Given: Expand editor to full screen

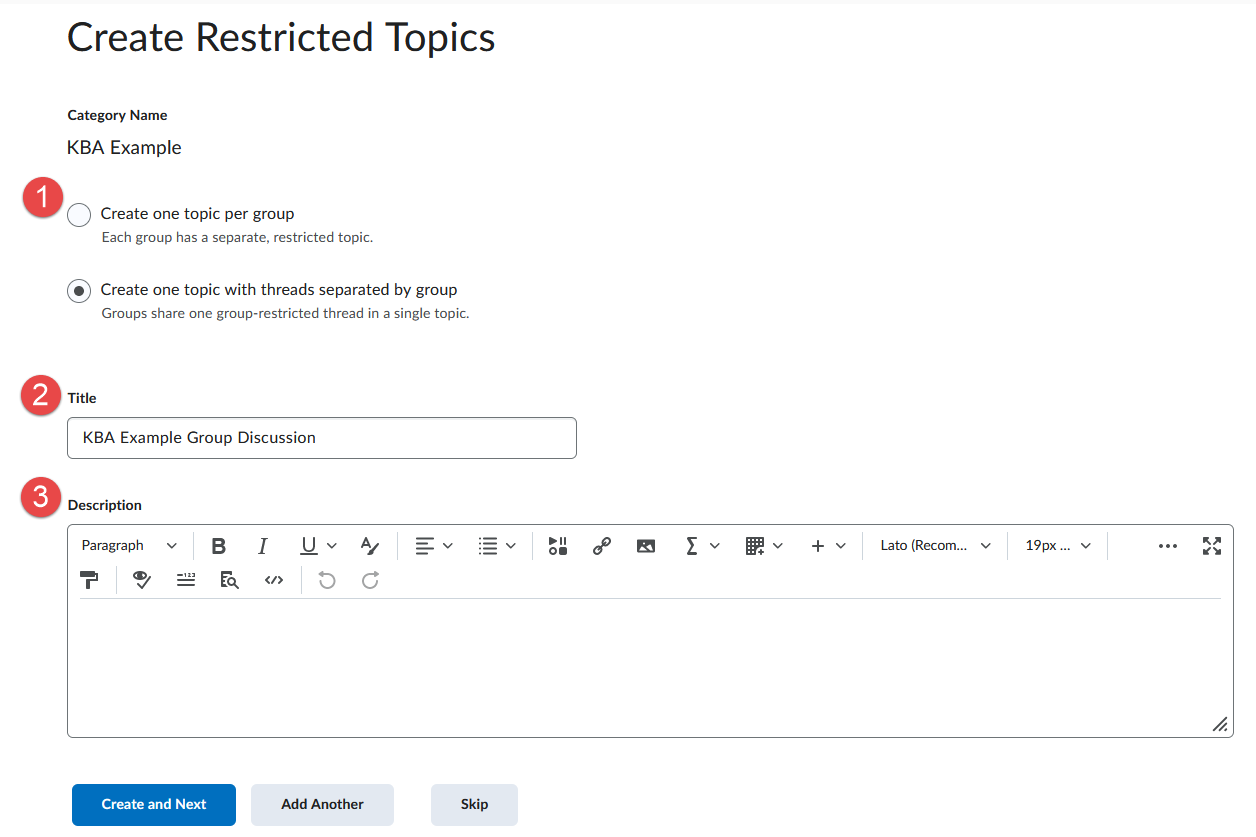Looking at the screenshot, I should [x=1212, y=546].
